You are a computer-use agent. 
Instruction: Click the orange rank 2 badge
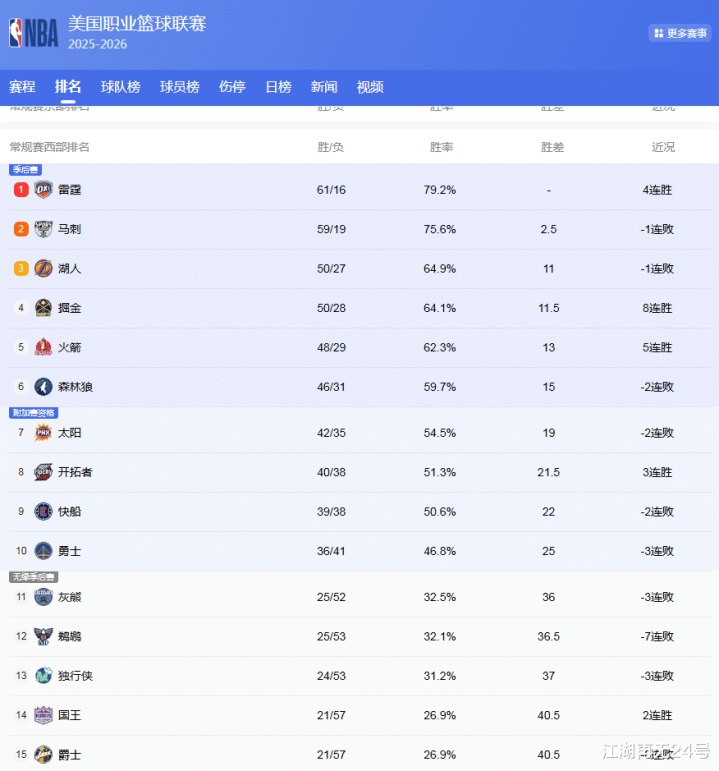click(21, 229)
